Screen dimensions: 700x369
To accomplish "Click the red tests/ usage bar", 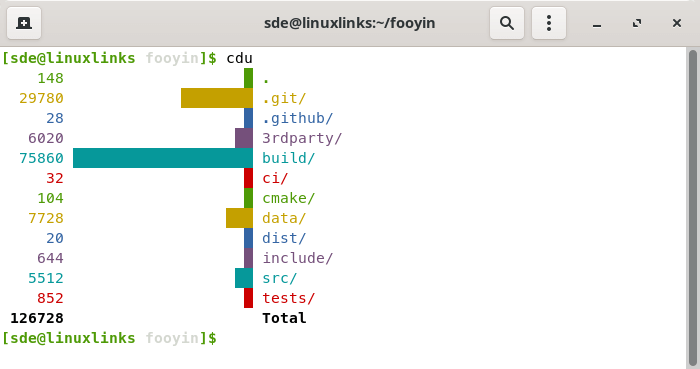I will tap(248, 298).
